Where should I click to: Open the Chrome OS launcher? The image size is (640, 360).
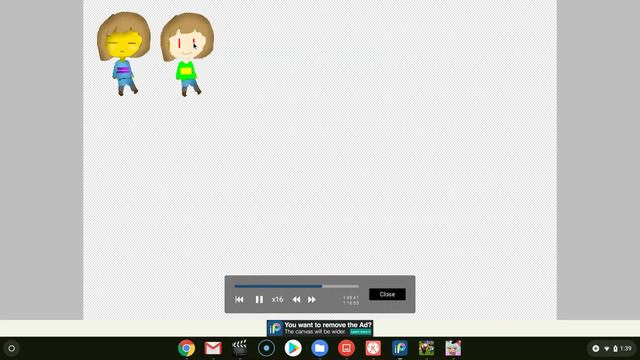(11, 348)
